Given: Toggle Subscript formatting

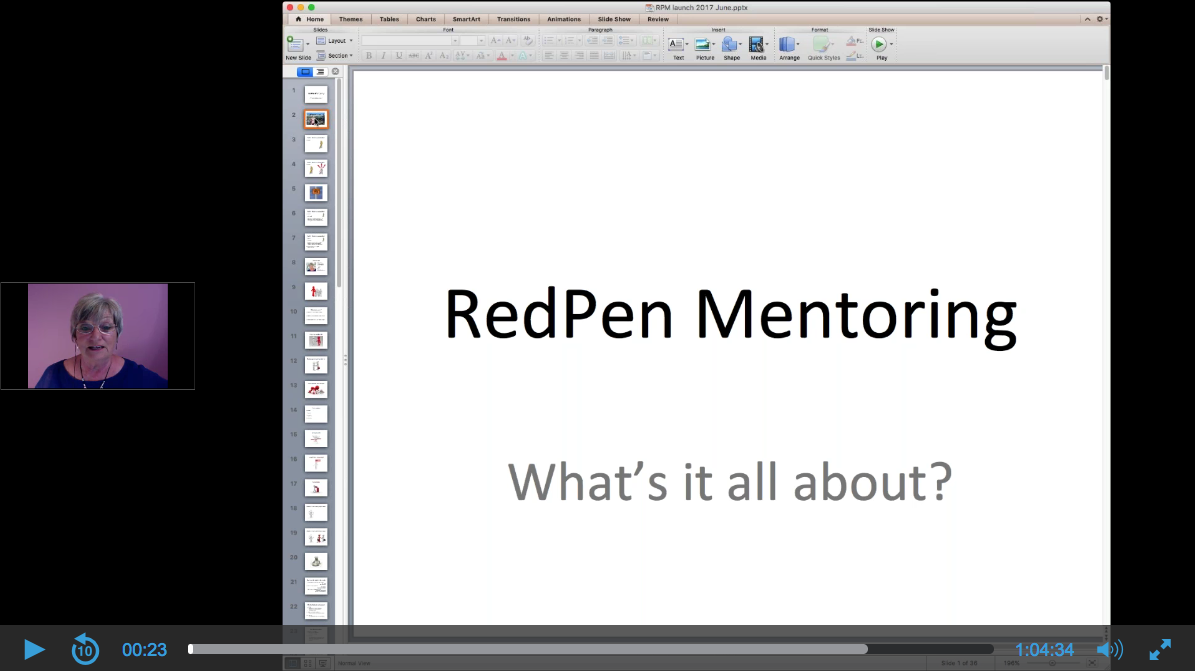Looking at the screenshot, I should pos(444,56).
